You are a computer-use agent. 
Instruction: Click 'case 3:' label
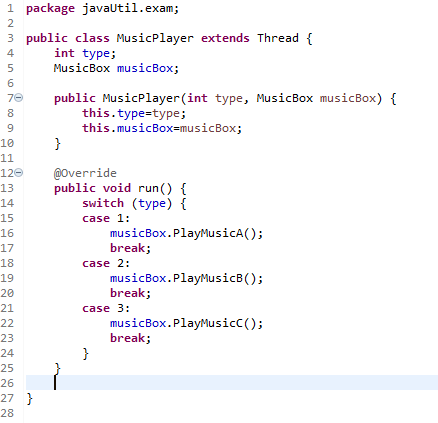106,308
